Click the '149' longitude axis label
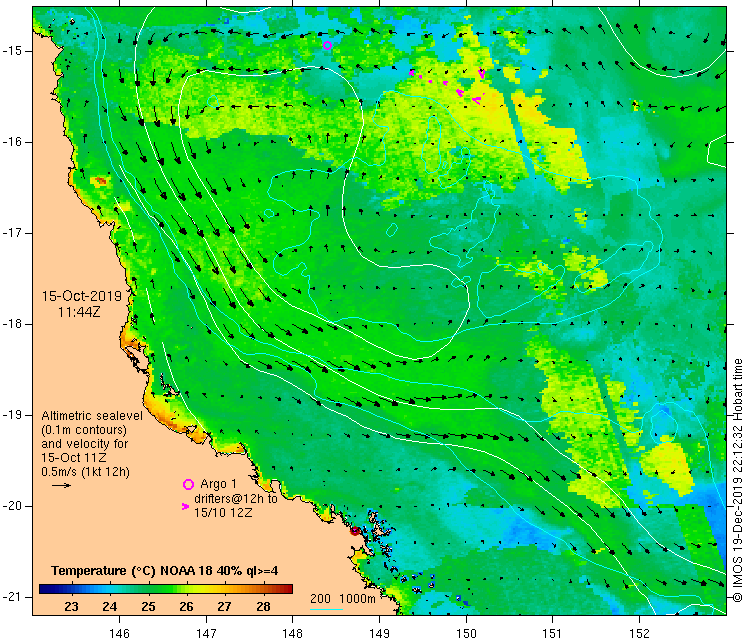Screen dimensions: 750x640 pyautogui.click(x=379, y=633)
